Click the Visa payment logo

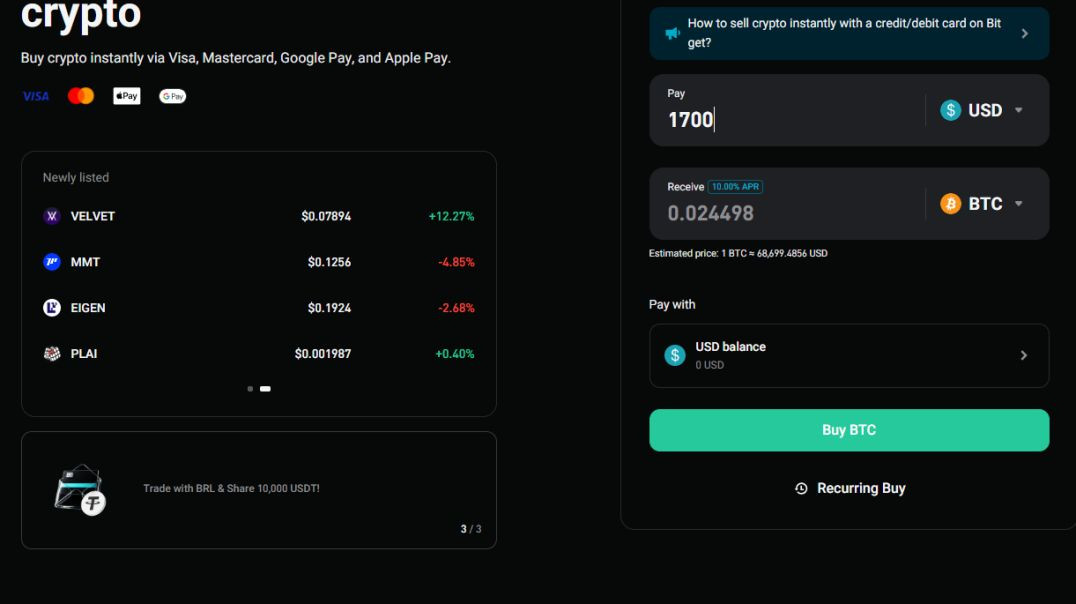tap(36, 96)
